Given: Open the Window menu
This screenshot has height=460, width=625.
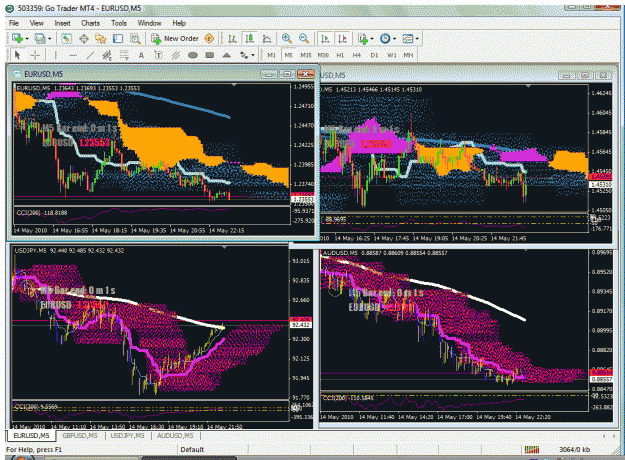Looking at the screenshot, I should click(149, 23).
